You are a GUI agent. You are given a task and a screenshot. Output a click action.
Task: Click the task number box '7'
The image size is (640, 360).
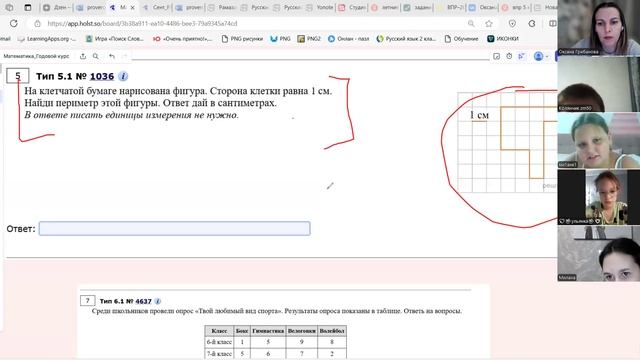tap(87, 301)
